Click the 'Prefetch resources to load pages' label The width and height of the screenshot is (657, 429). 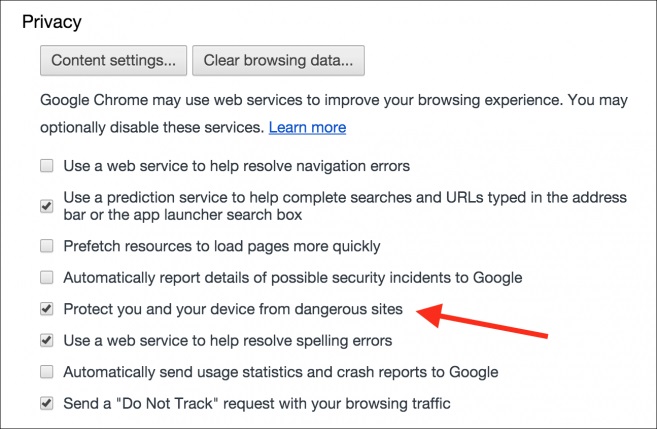point(221,246)
